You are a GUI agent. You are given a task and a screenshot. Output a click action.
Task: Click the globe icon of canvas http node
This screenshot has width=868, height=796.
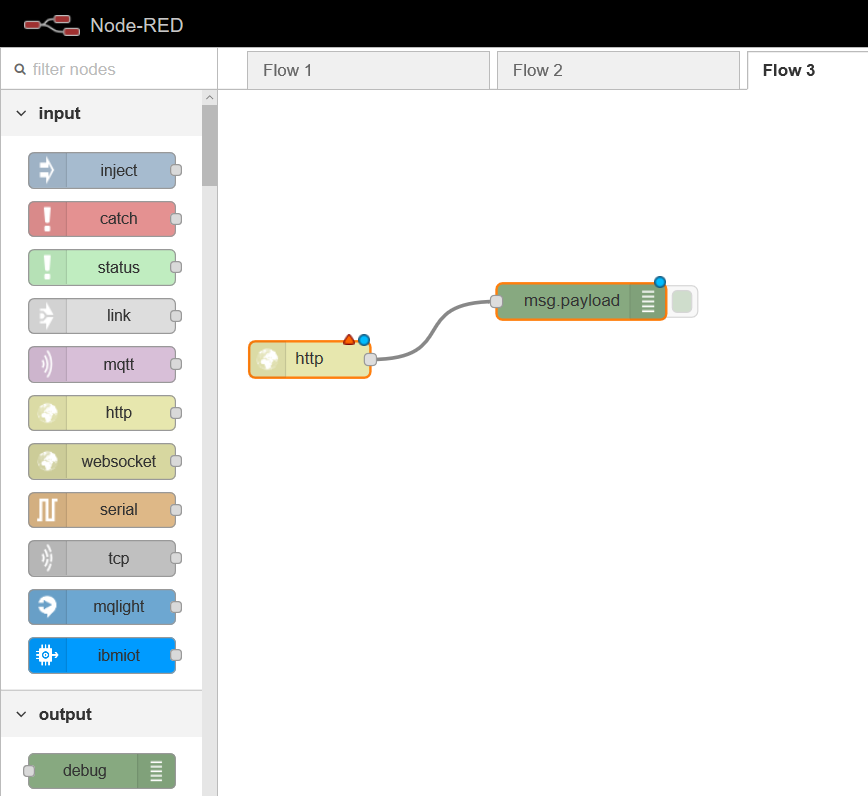pos(268,359)
